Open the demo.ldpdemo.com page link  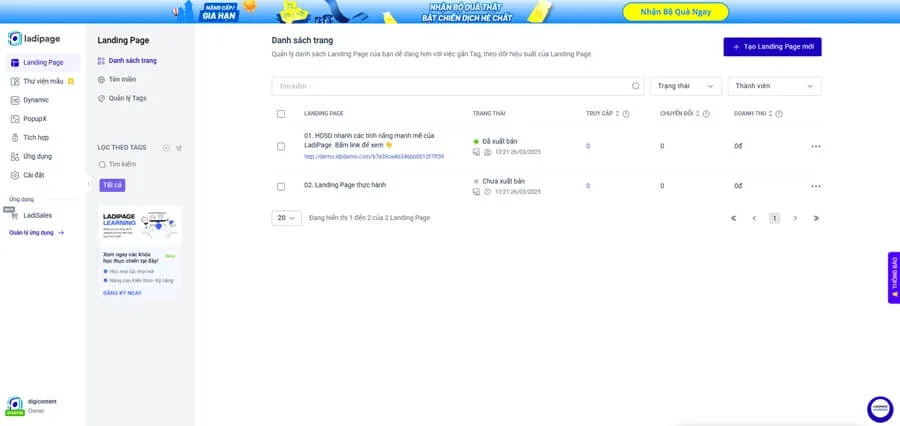pos(374,156)
